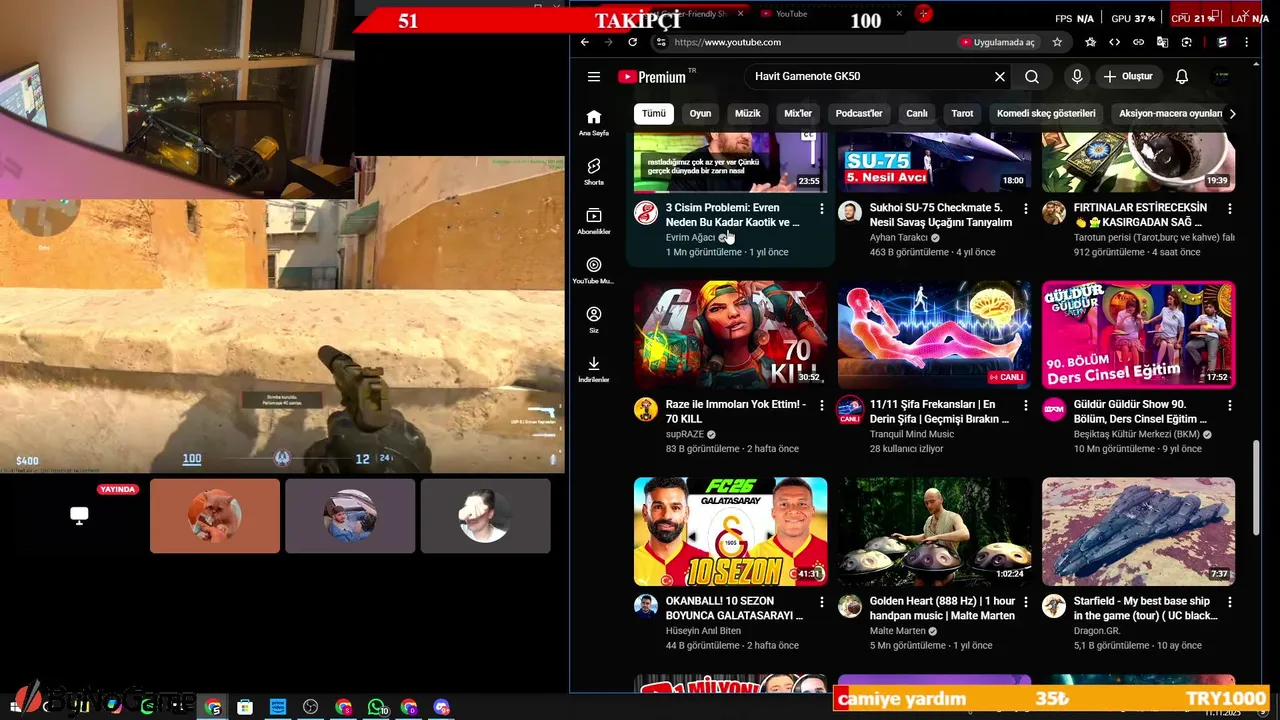Click the Uygulamada aç button
This screenshot has width=1280, height=720.
[x=997, y=42]
